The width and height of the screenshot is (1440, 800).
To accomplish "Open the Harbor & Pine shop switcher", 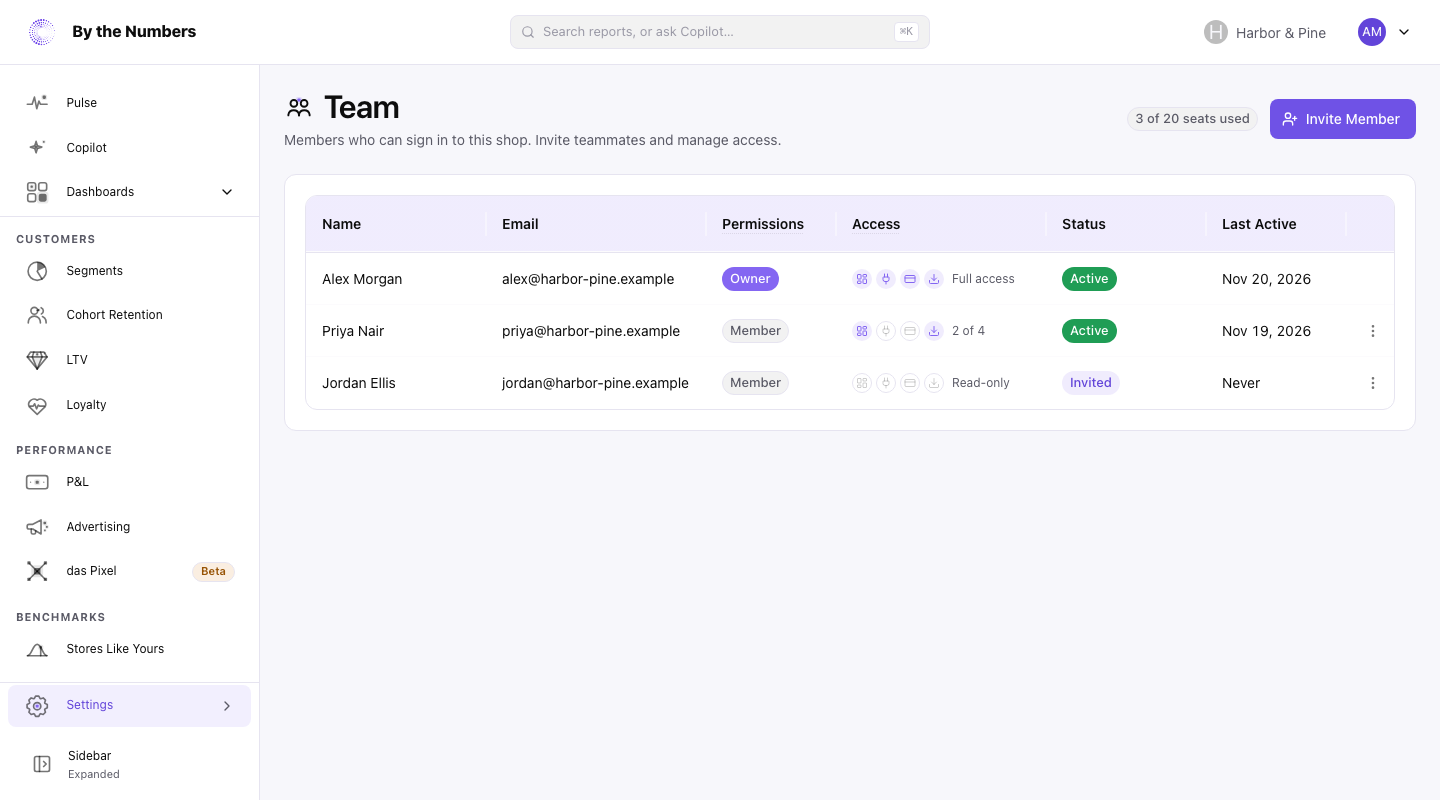I will tap(1265, 32).
